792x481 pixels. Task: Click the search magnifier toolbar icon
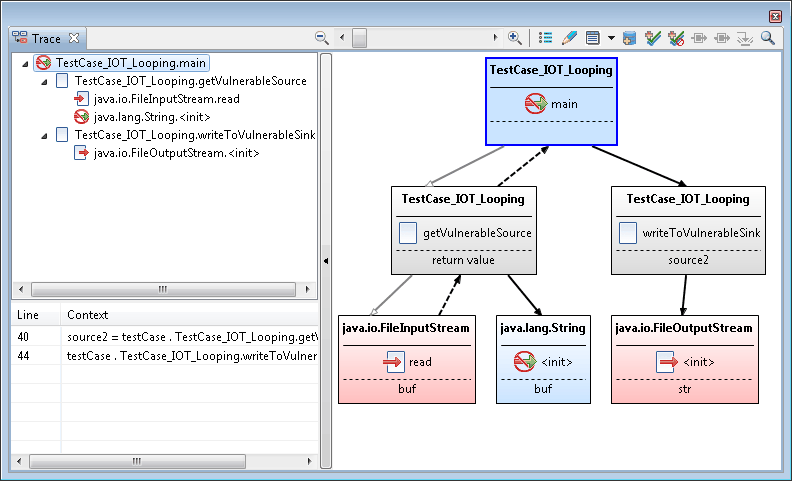click(x=768, y=38)
